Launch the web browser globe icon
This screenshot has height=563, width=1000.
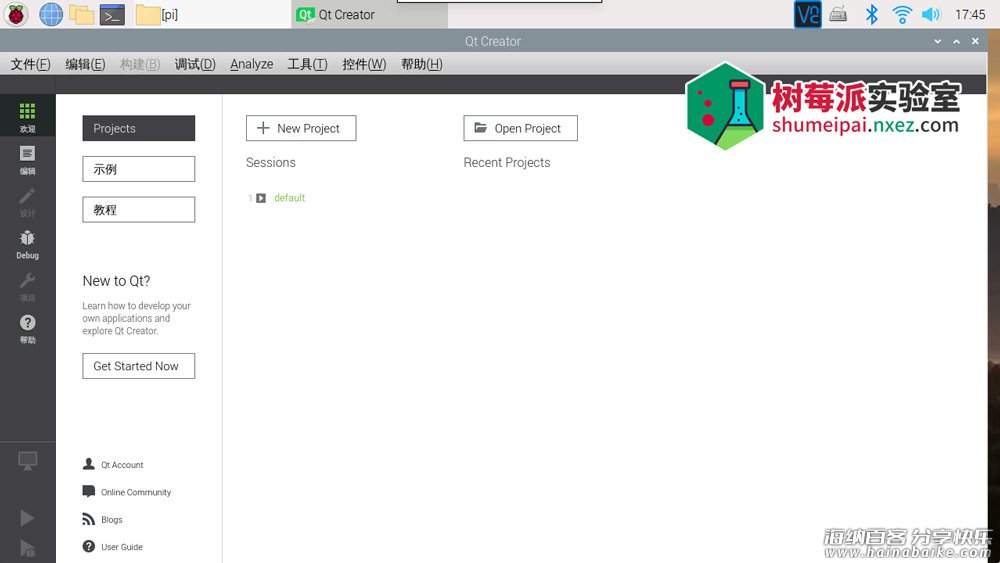coord(51,14)
